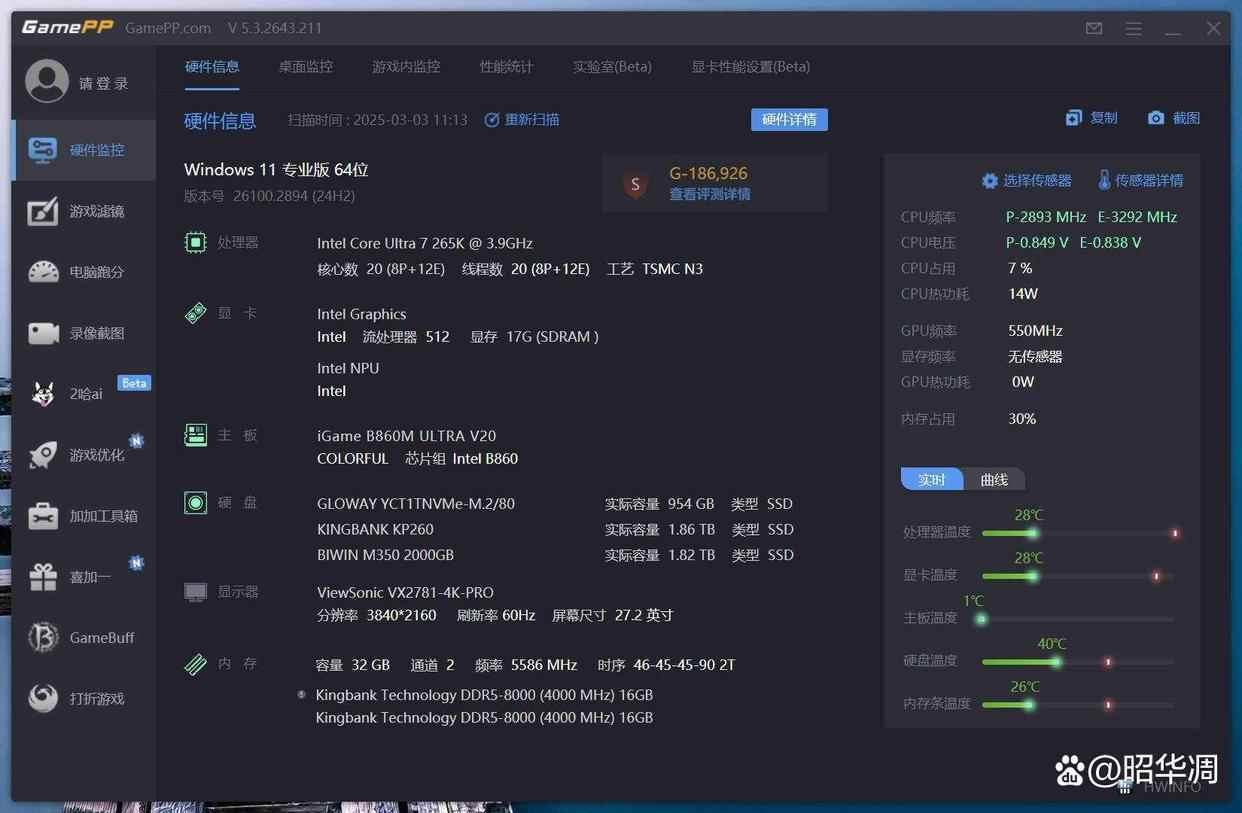Image resolution: width=1242 pixels, height=813 pixels.
Task: Click the GLOWAY YCT1TNVMe-M.2/80 drive row
Action: click(555, 504)
